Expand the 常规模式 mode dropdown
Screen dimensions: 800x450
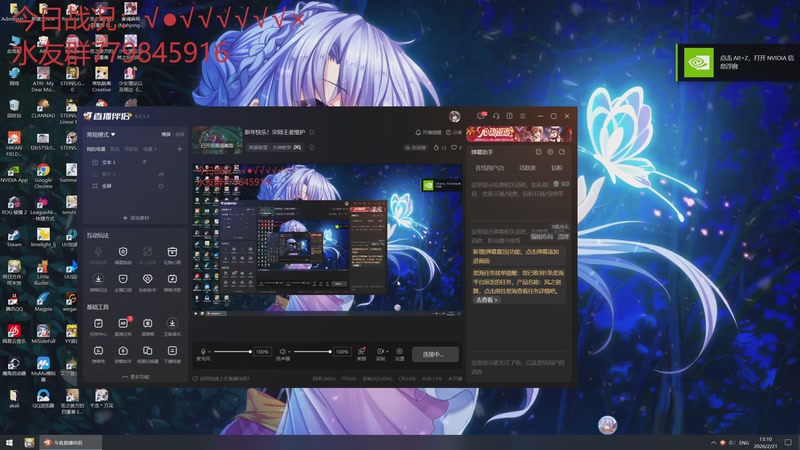pyautogui.click(x=101, y=135)
